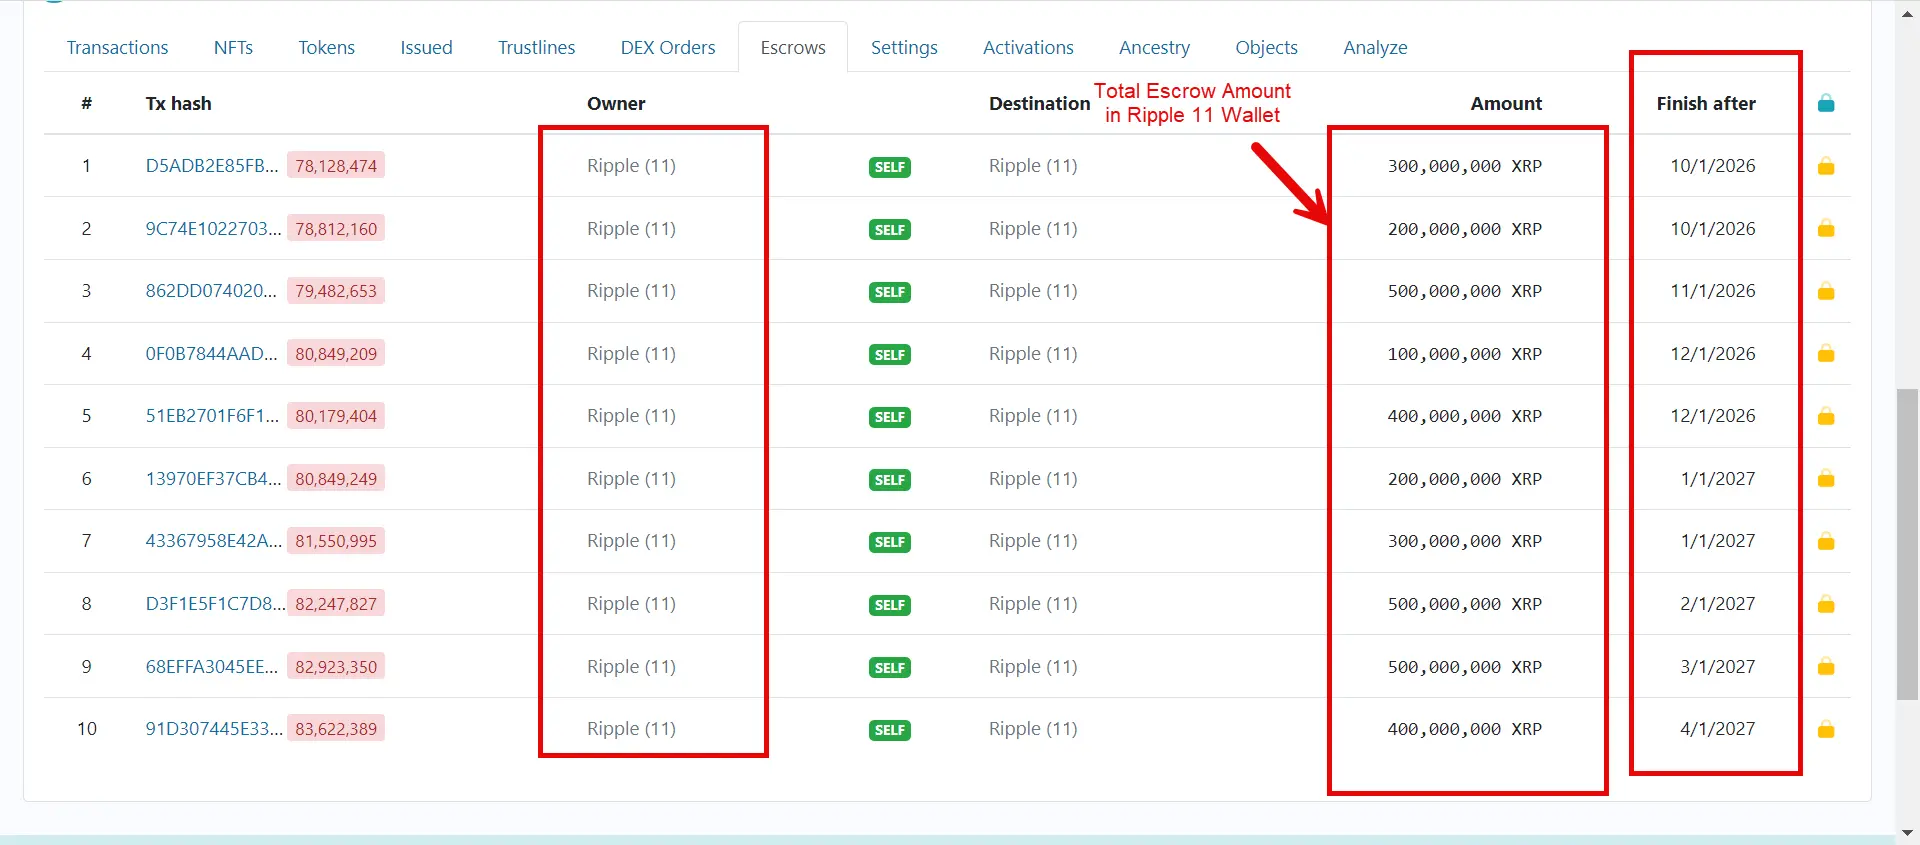Open tx hash 68EFFA3045EE... link
This screenshot has width=1920, height=845.
point(212,666)
